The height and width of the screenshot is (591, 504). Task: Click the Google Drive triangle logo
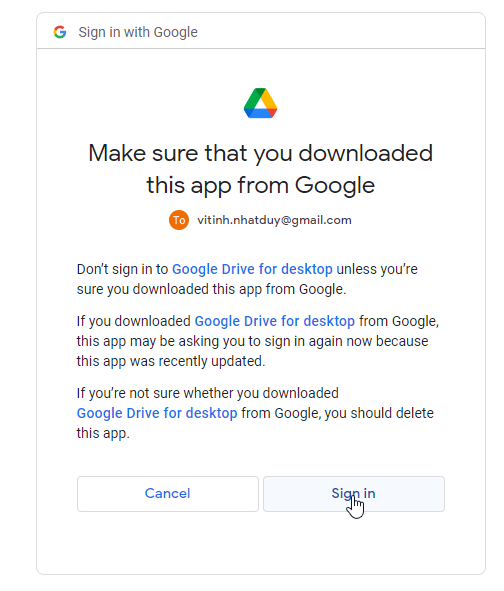(x=260, y=103)
